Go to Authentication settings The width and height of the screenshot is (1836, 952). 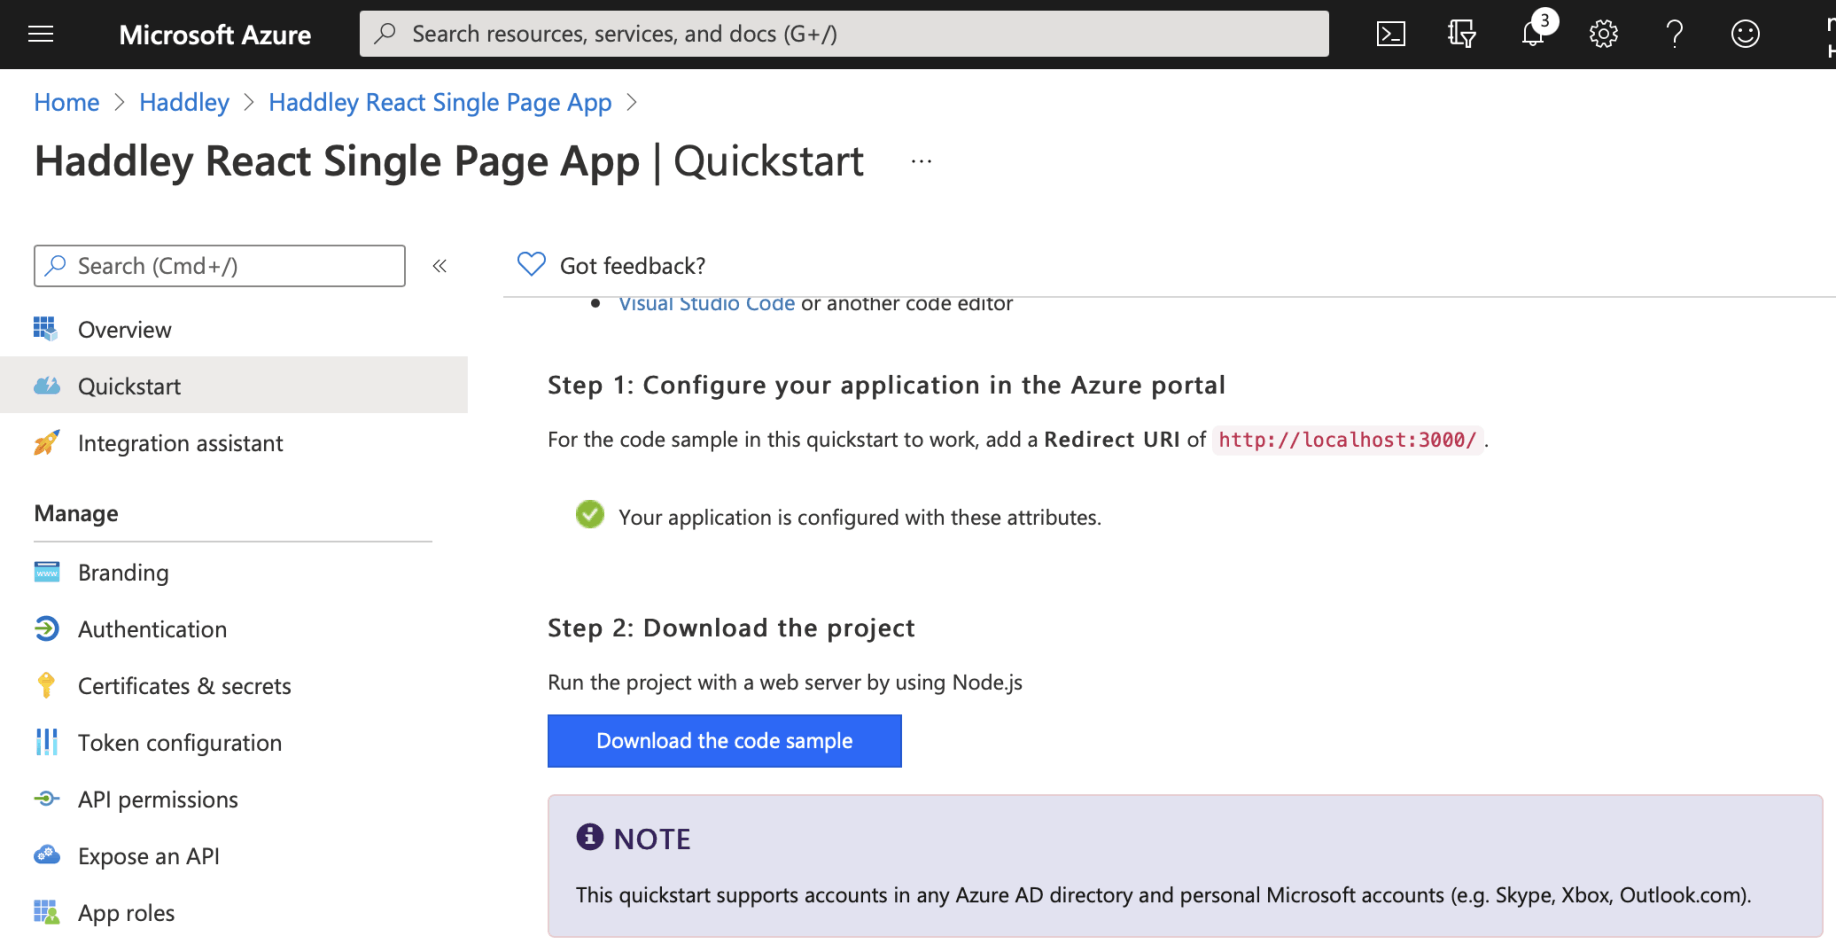(x=152, y=629)
